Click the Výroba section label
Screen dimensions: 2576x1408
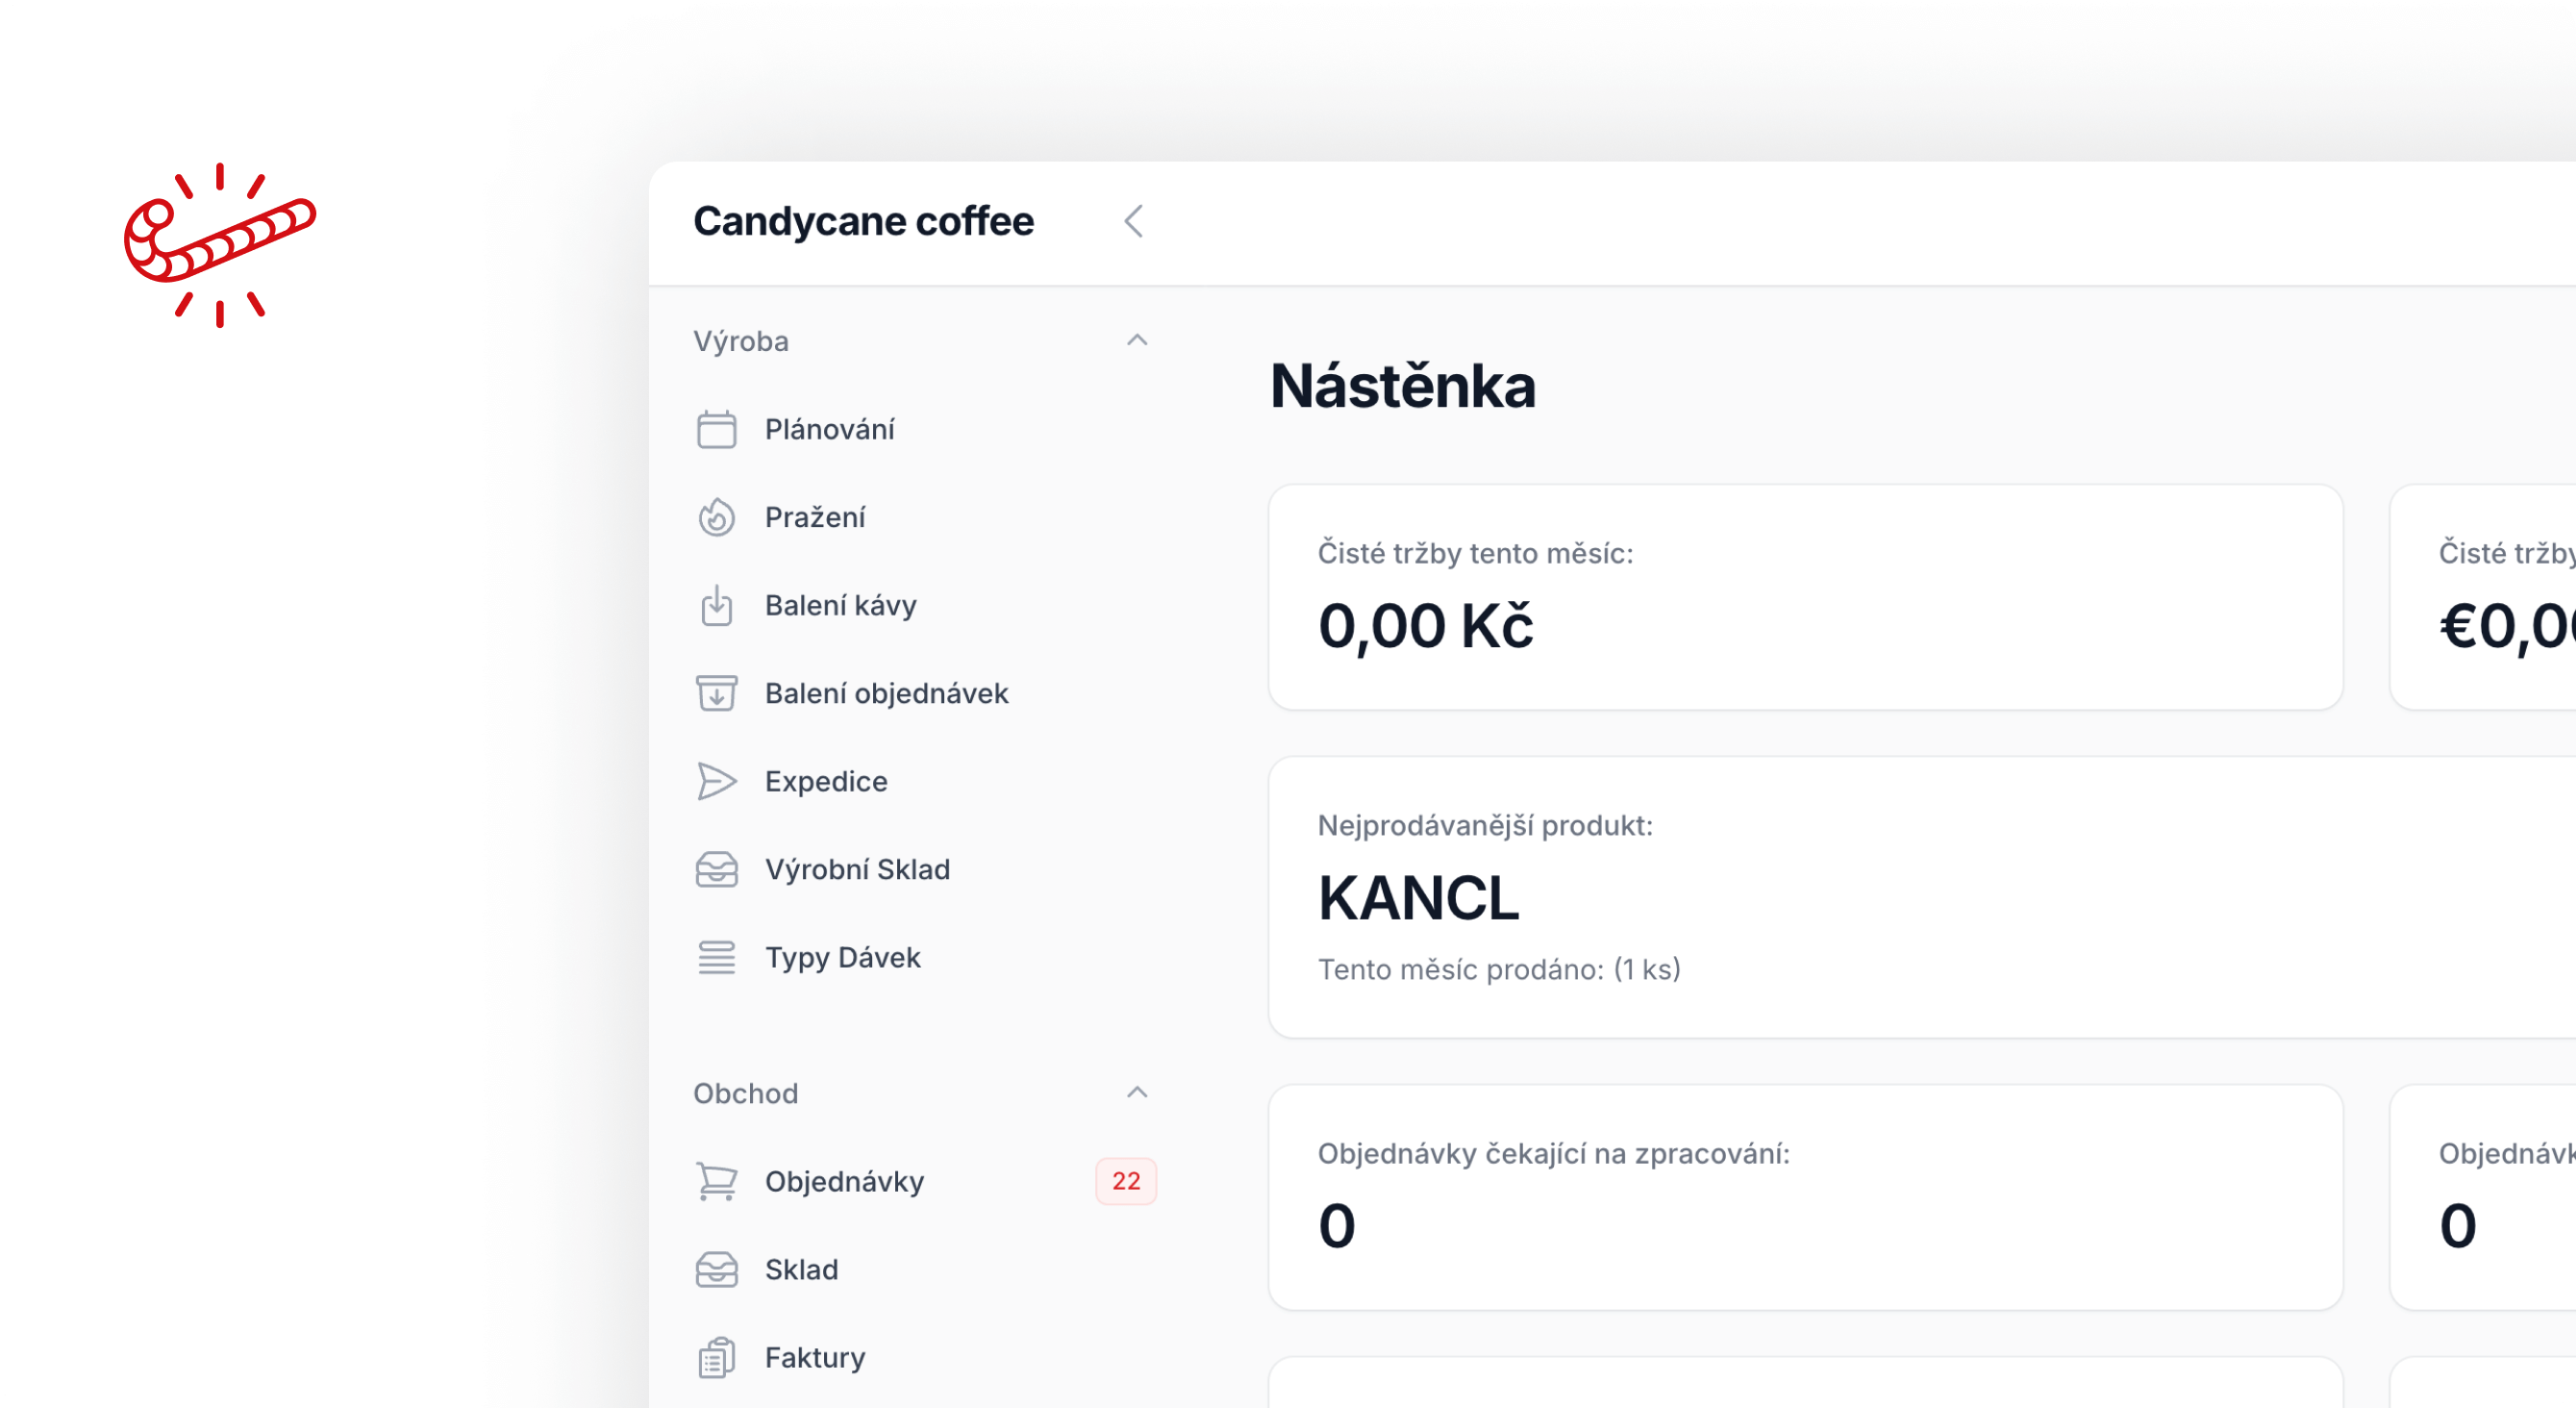[741, 342]
